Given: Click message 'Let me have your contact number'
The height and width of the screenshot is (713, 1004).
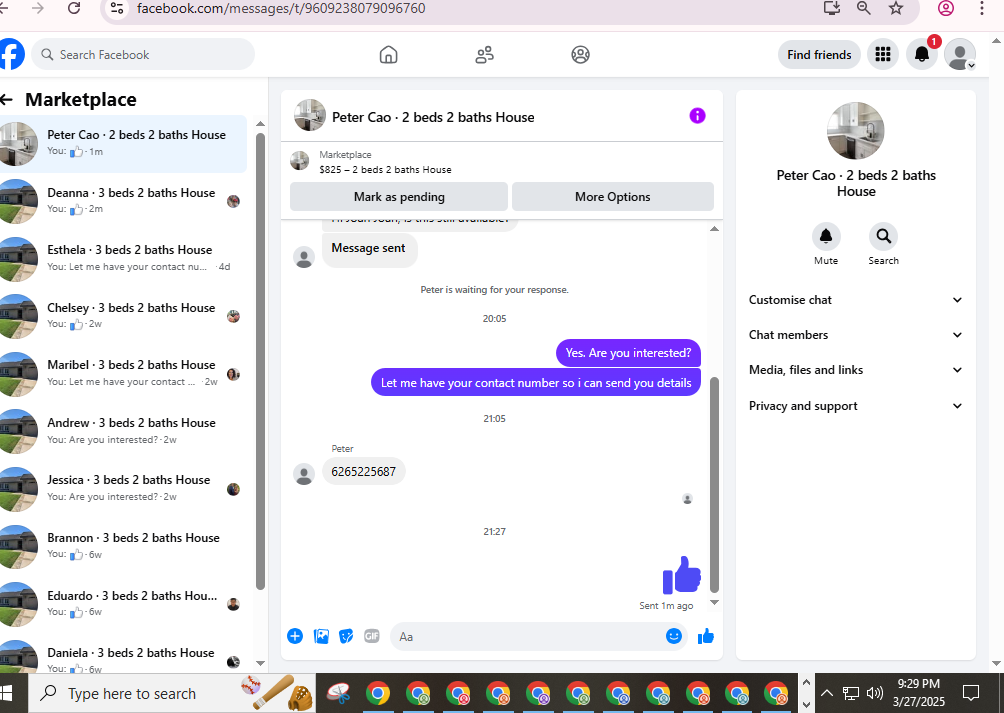Looking at the screenshot, I should tap(536, 383).
